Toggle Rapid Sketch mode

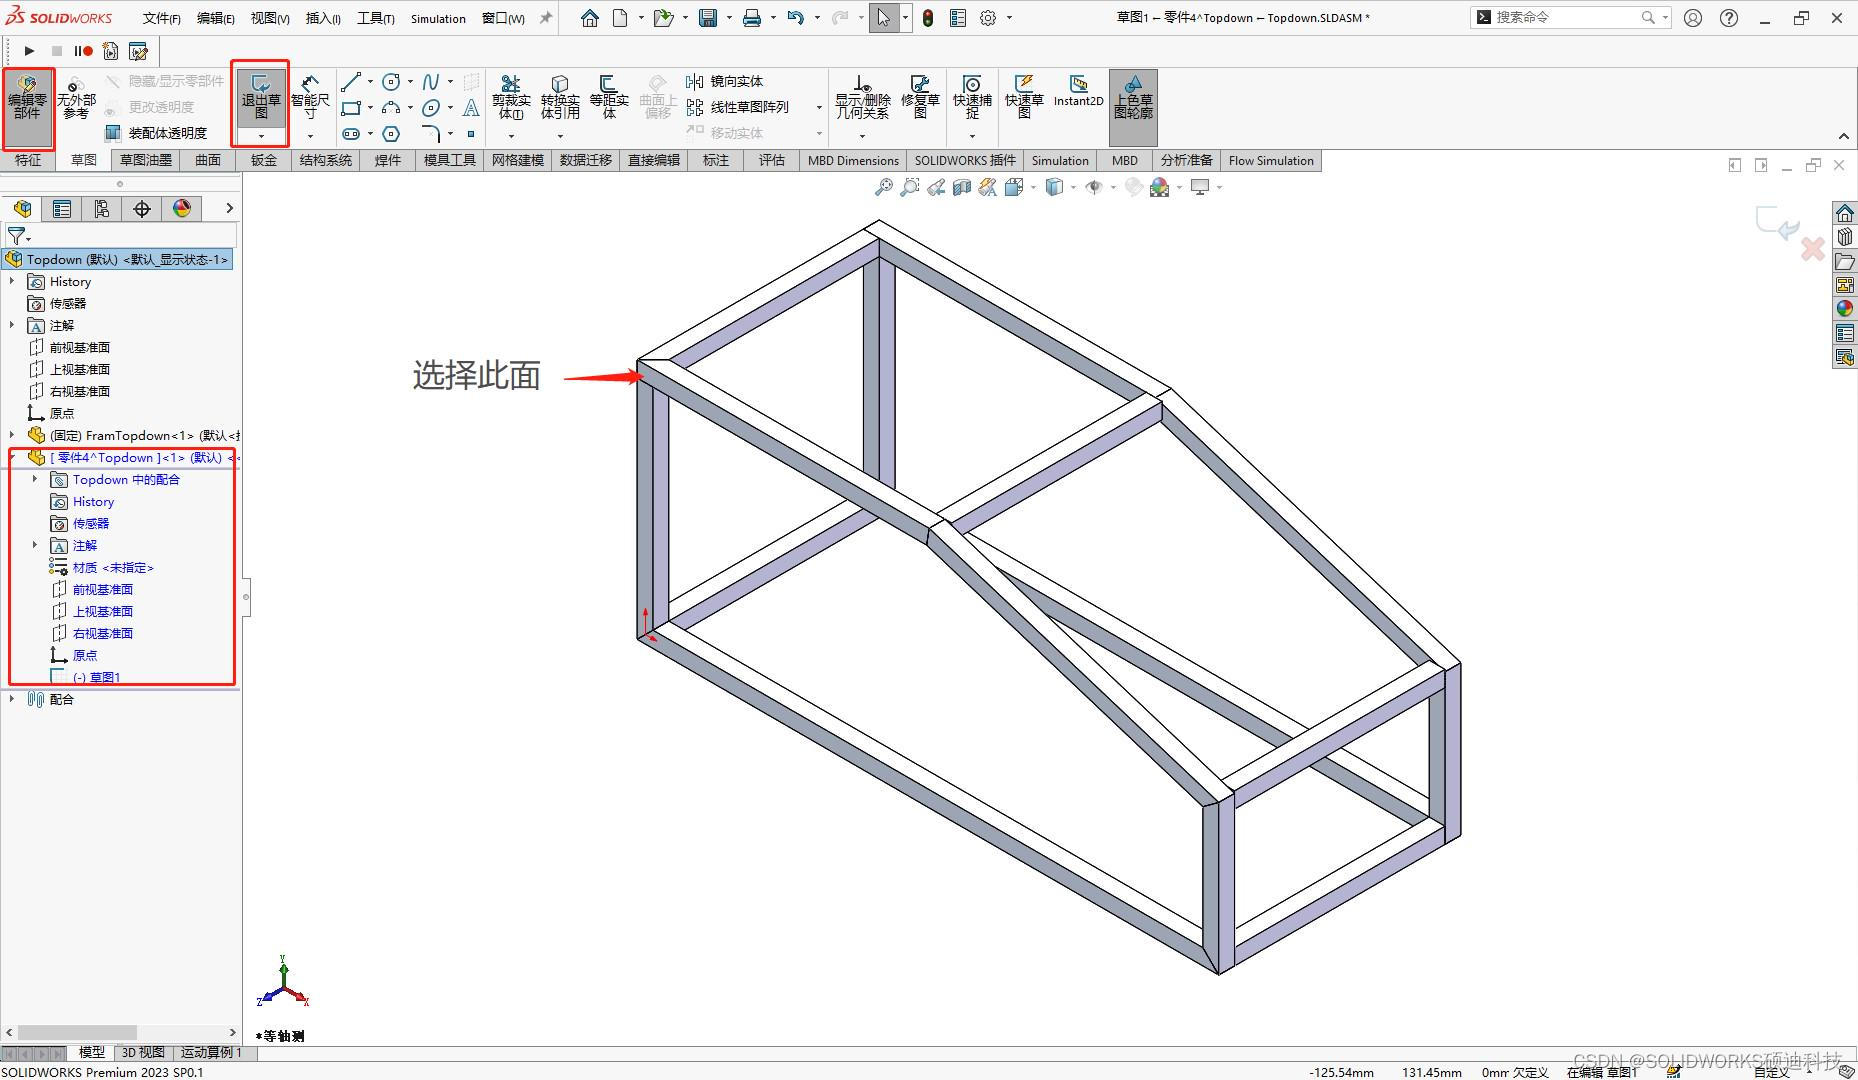pos(1024,97)
